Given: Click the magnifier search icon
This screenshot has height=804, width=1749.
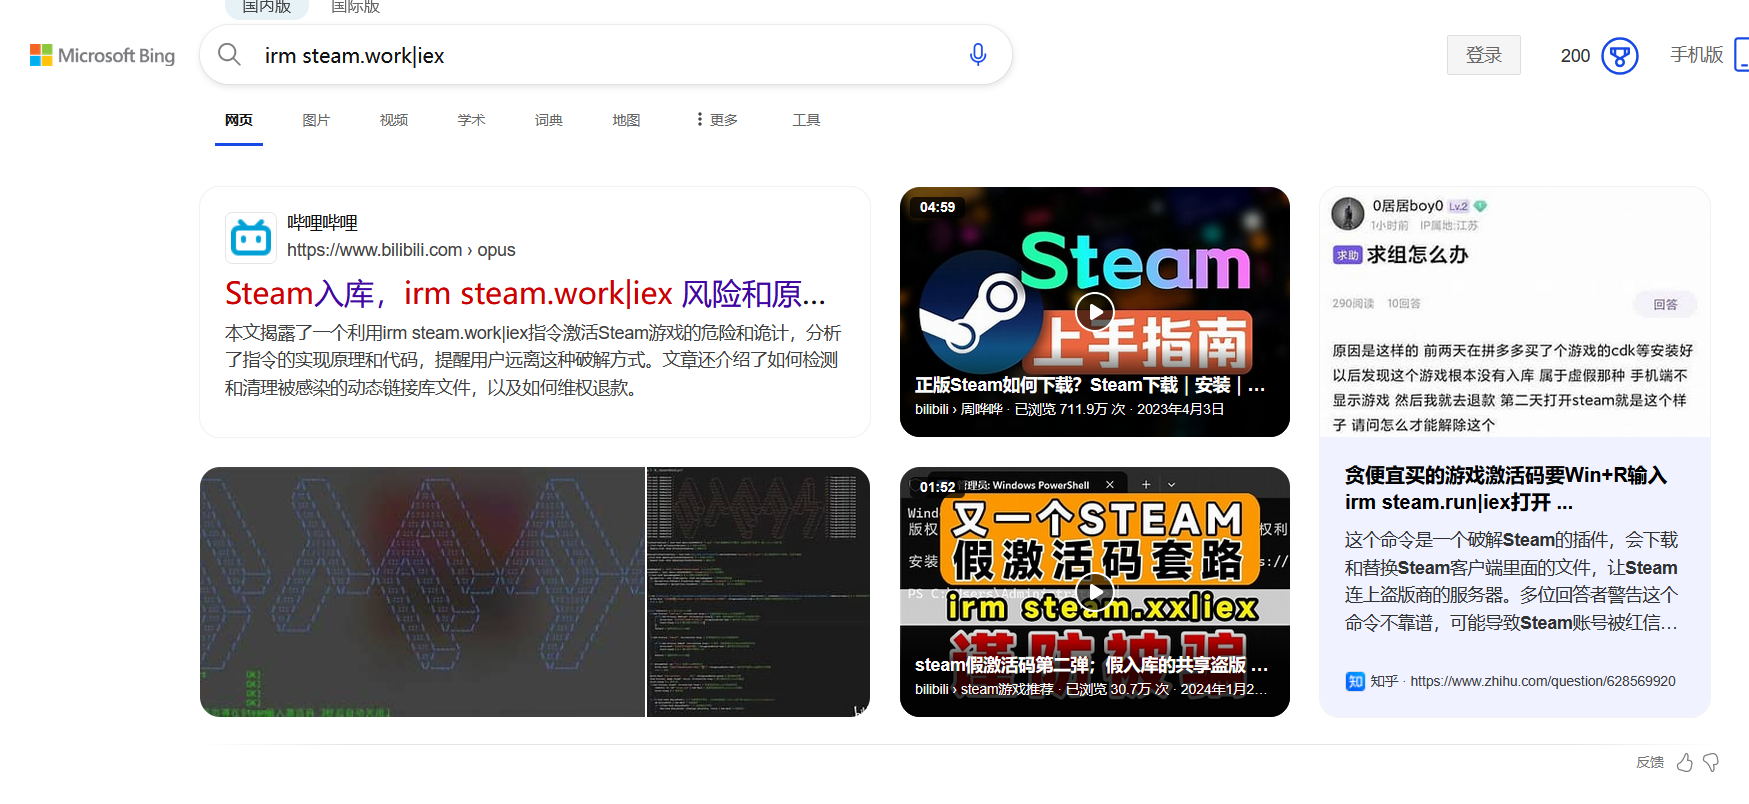Looking at the screenshot, I should coord(229,54).
